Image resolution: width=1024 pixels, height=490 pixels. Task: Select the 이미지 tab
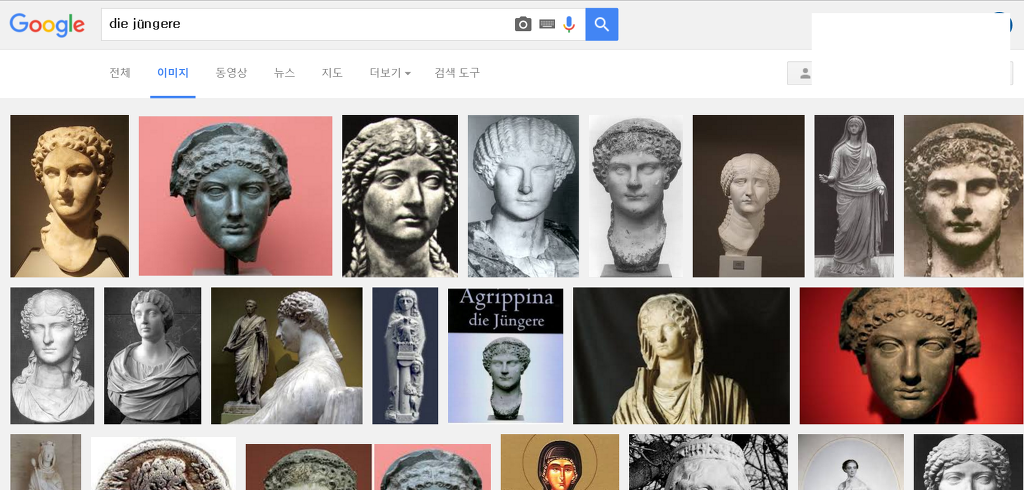tap(172, 73)
